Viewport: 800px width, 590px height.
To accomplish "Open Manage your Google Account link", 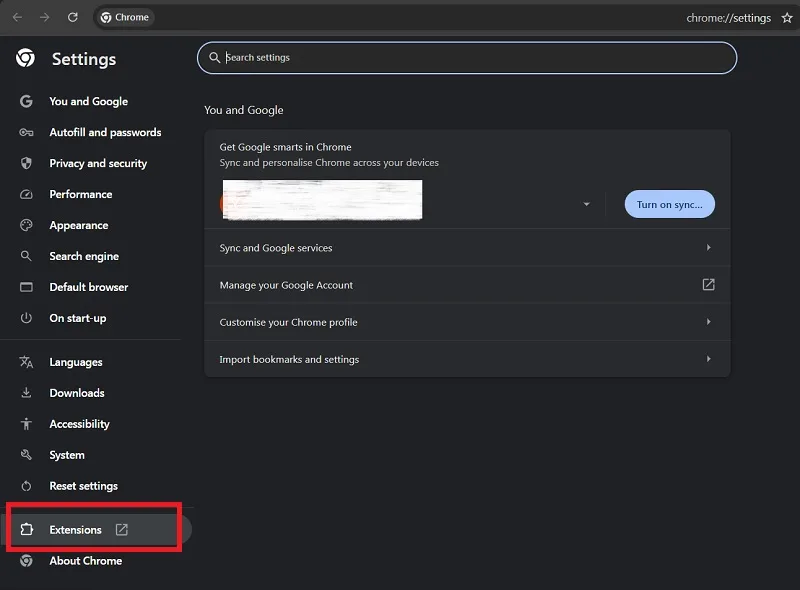I will pyautogui.click(x=467, y=285).
